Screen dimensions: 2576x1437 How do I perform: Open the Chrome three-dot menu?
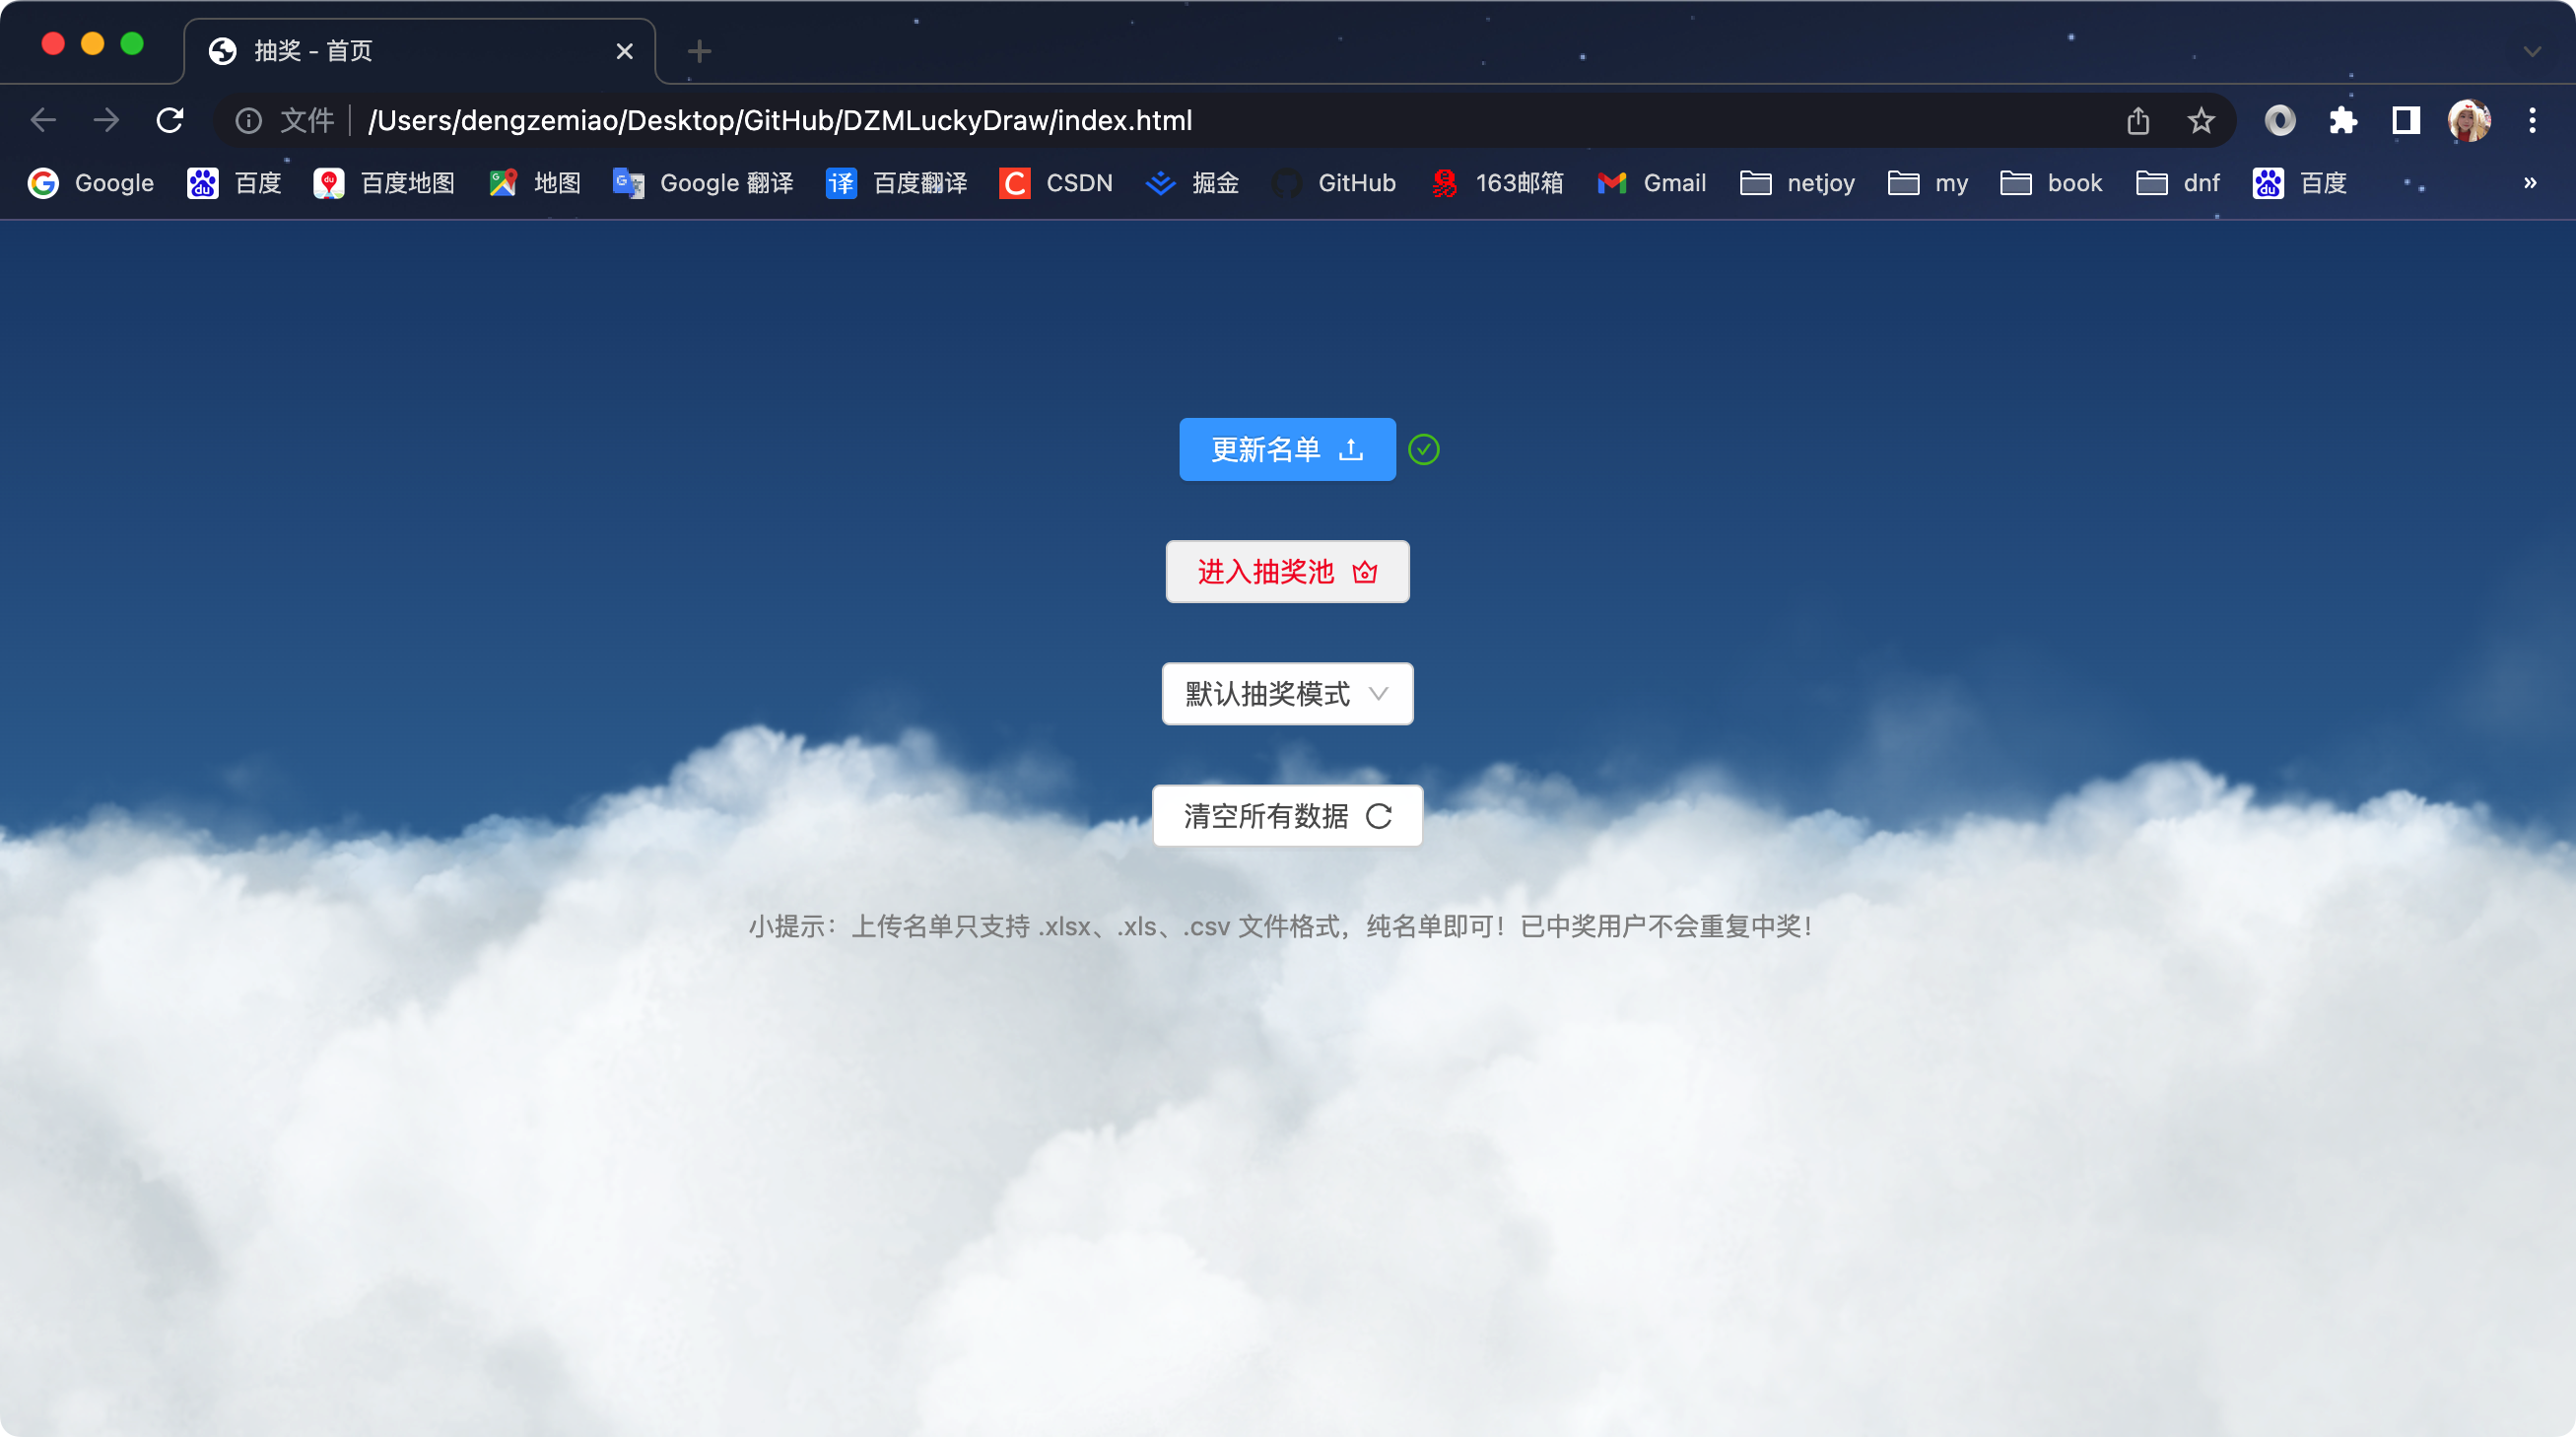tap(2532, 121)
